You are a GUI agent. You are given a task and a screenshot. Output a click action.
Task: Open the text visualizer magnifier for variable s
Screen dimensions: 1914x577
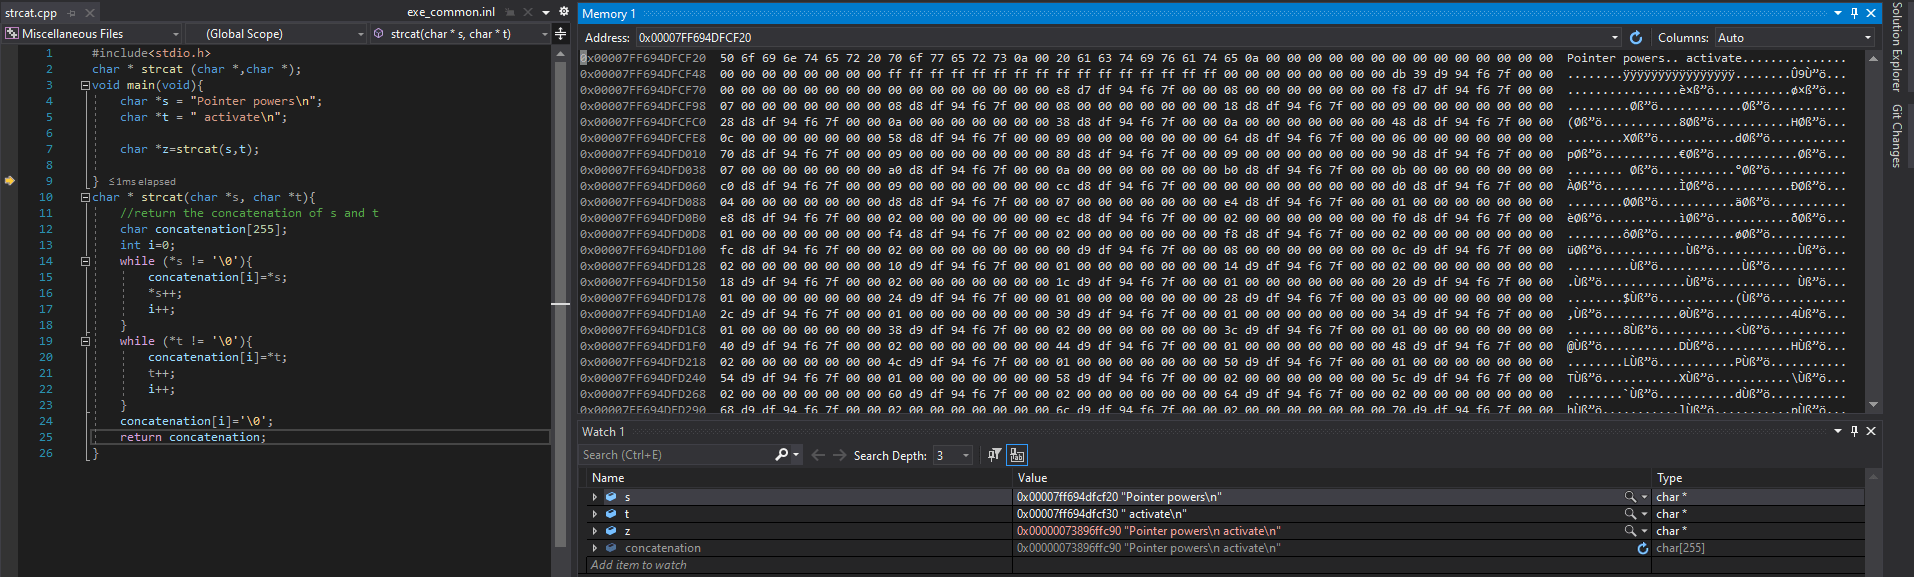1630,497
